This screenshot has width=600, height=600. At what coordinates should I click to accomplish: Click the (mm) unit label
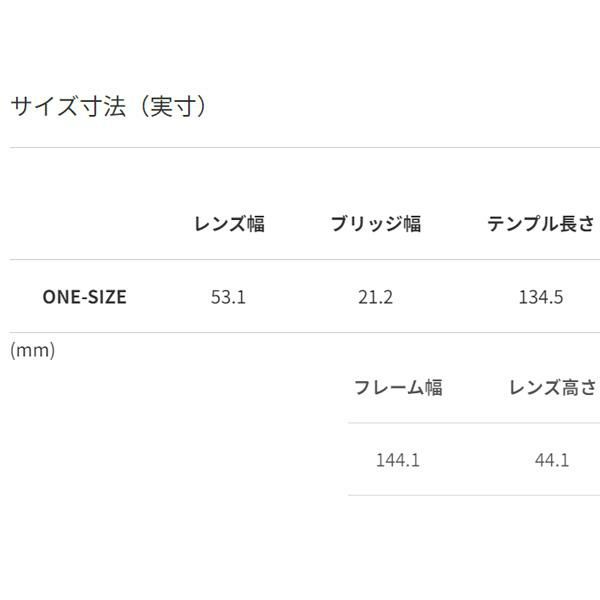tap(33, 350)
